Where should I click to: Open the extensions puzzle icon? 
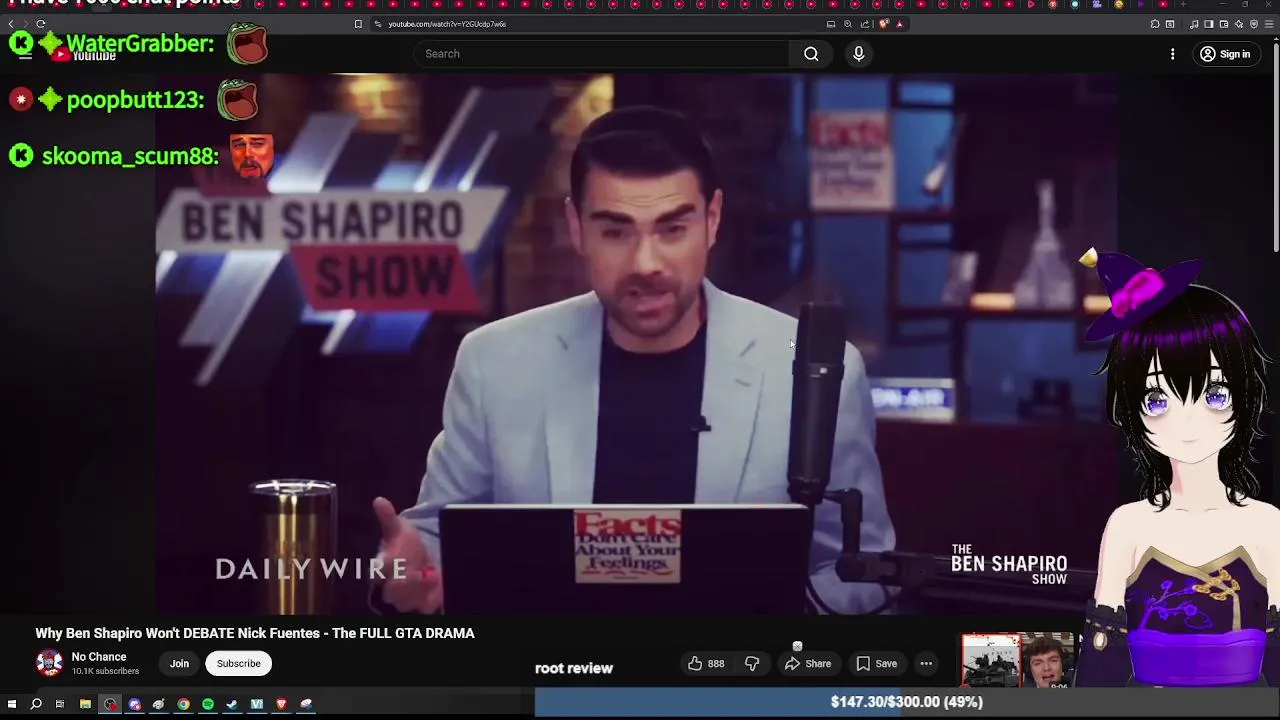(x=1155, y=24)
